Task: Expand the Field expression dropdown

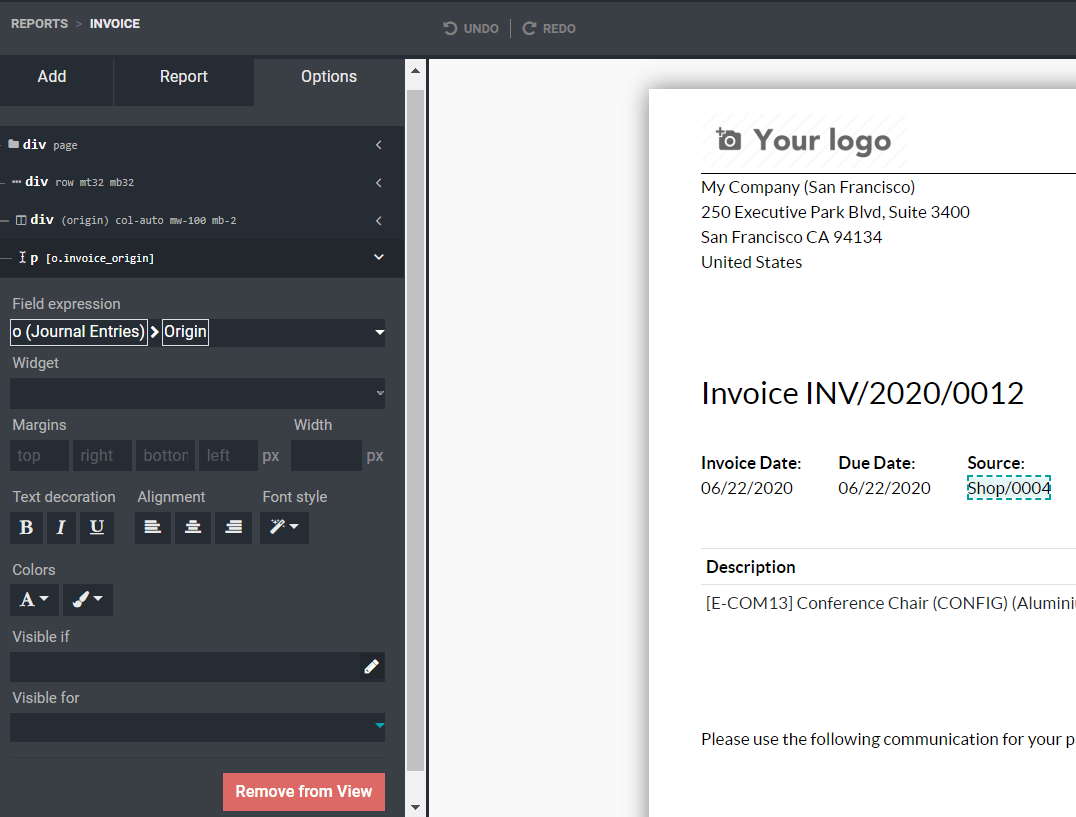Action: (379, 332)
